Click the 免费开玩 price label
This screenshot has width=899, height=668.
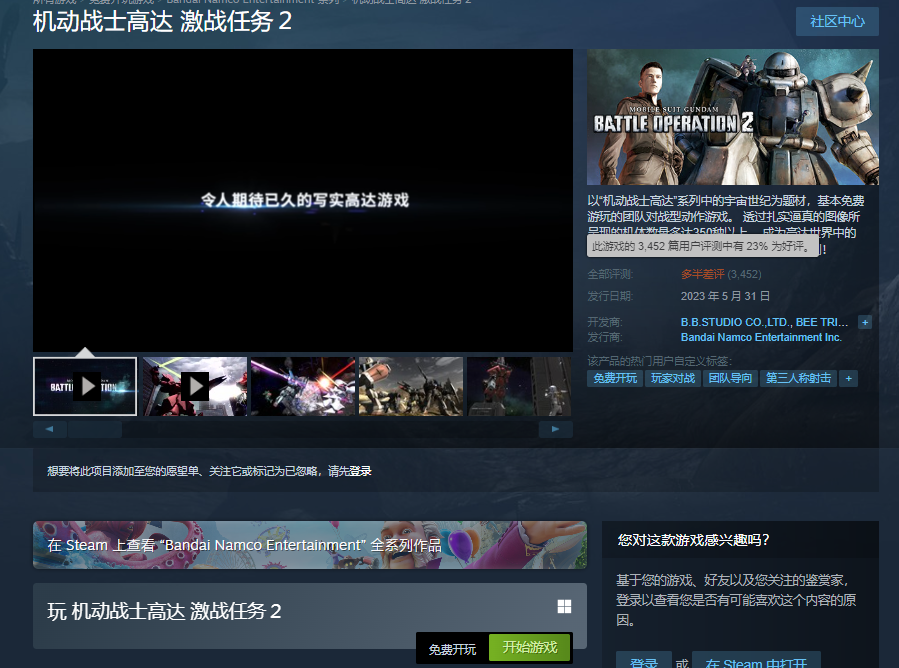coord(452,649)
